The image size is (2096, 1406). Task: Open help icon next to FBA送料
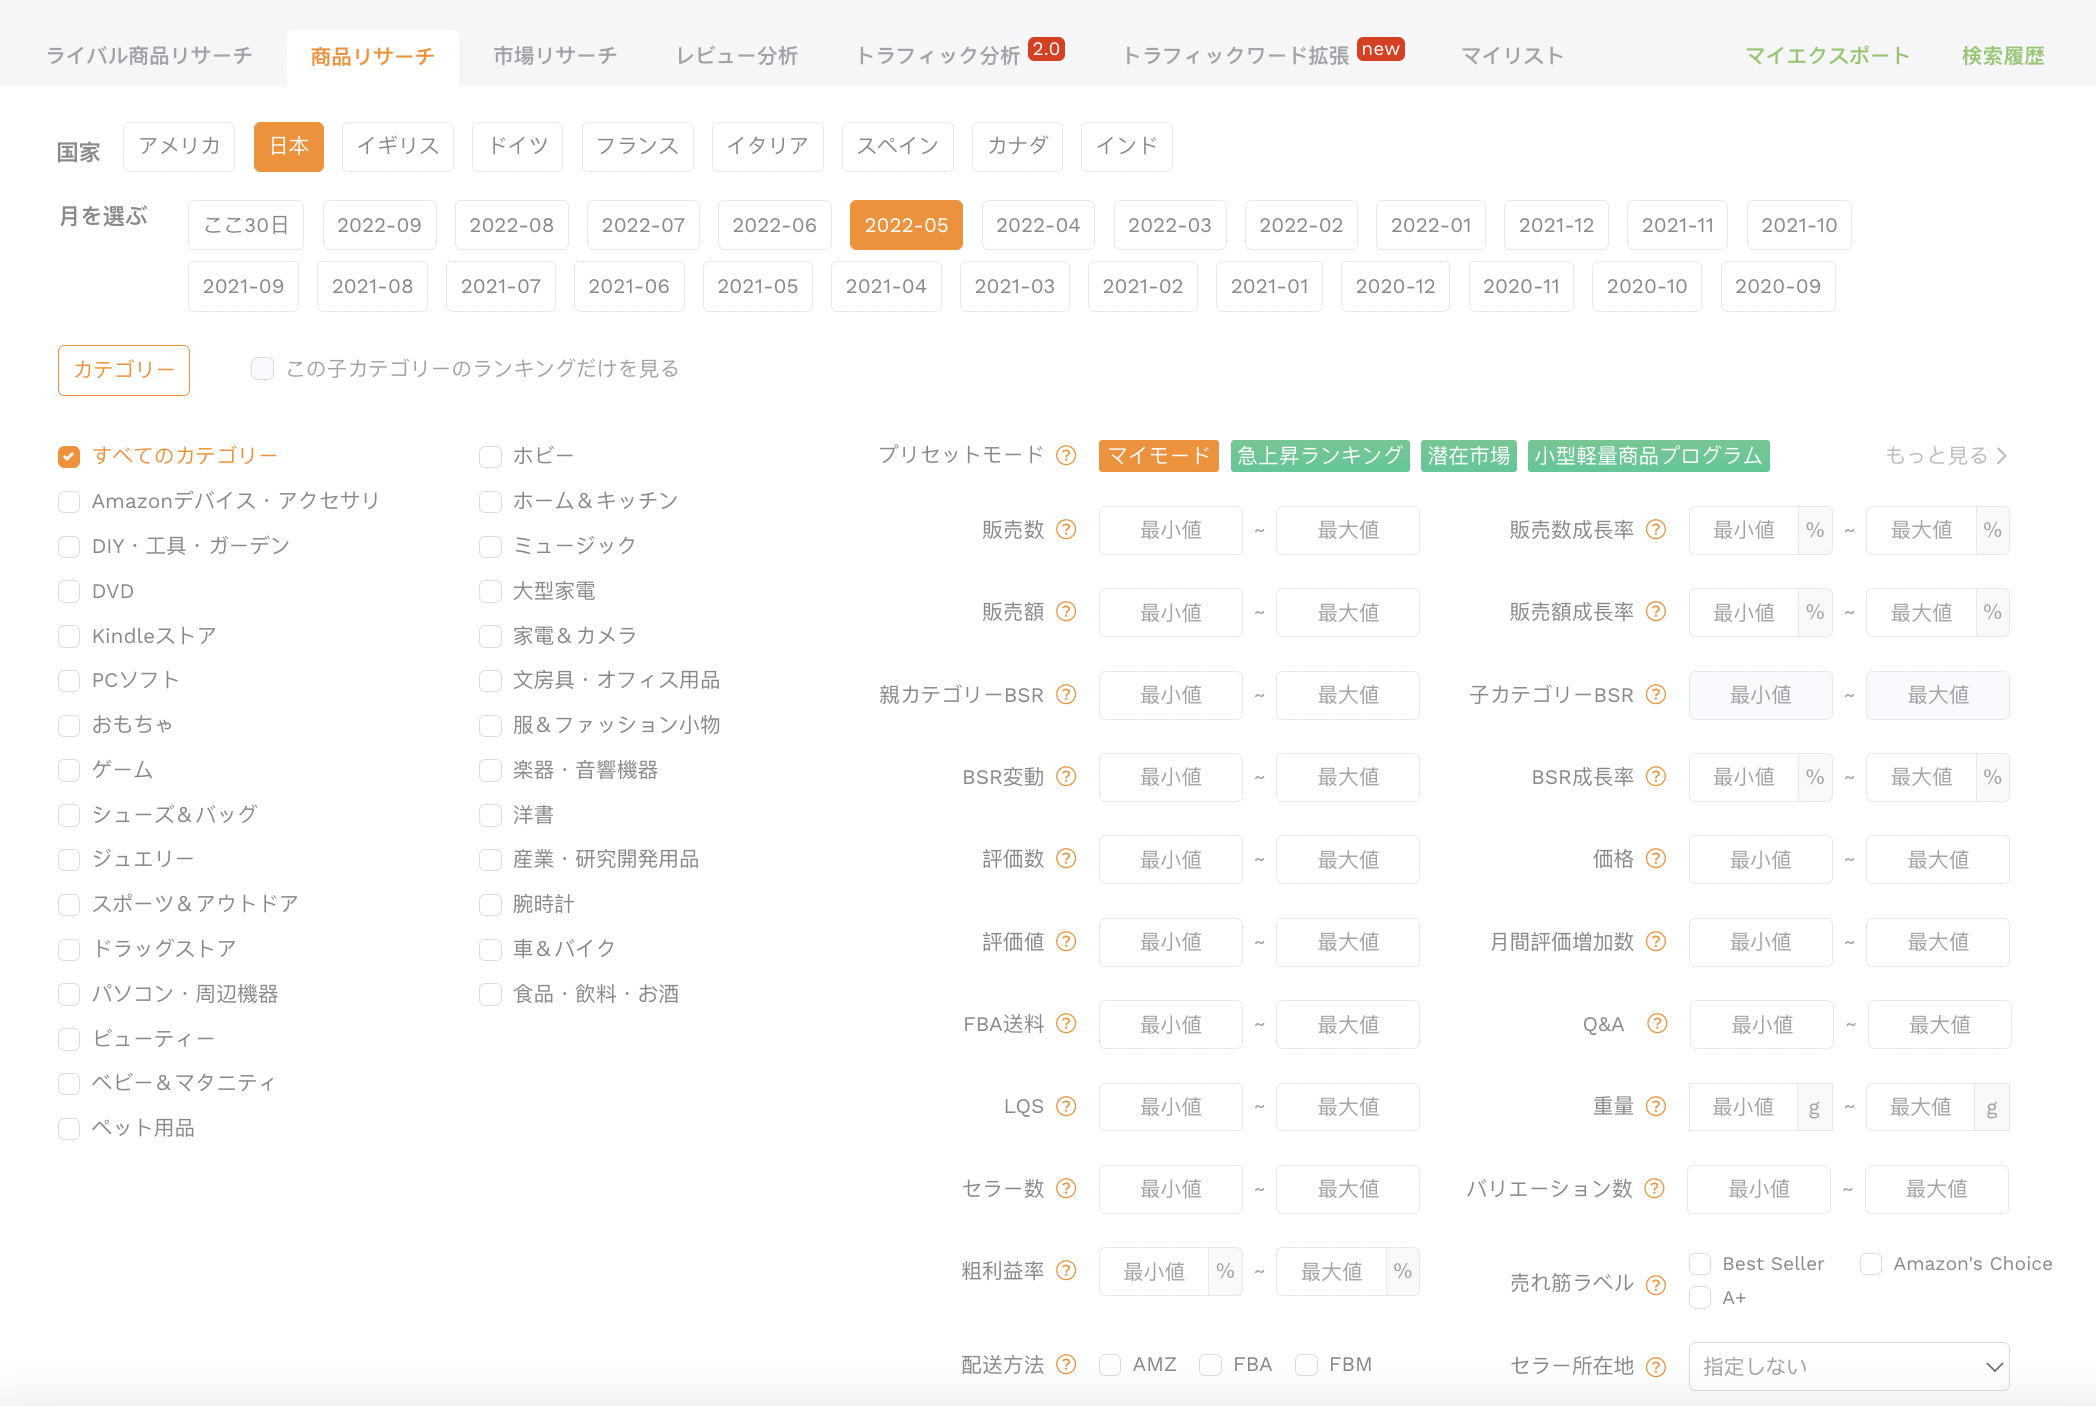tap(1066, 1023)
